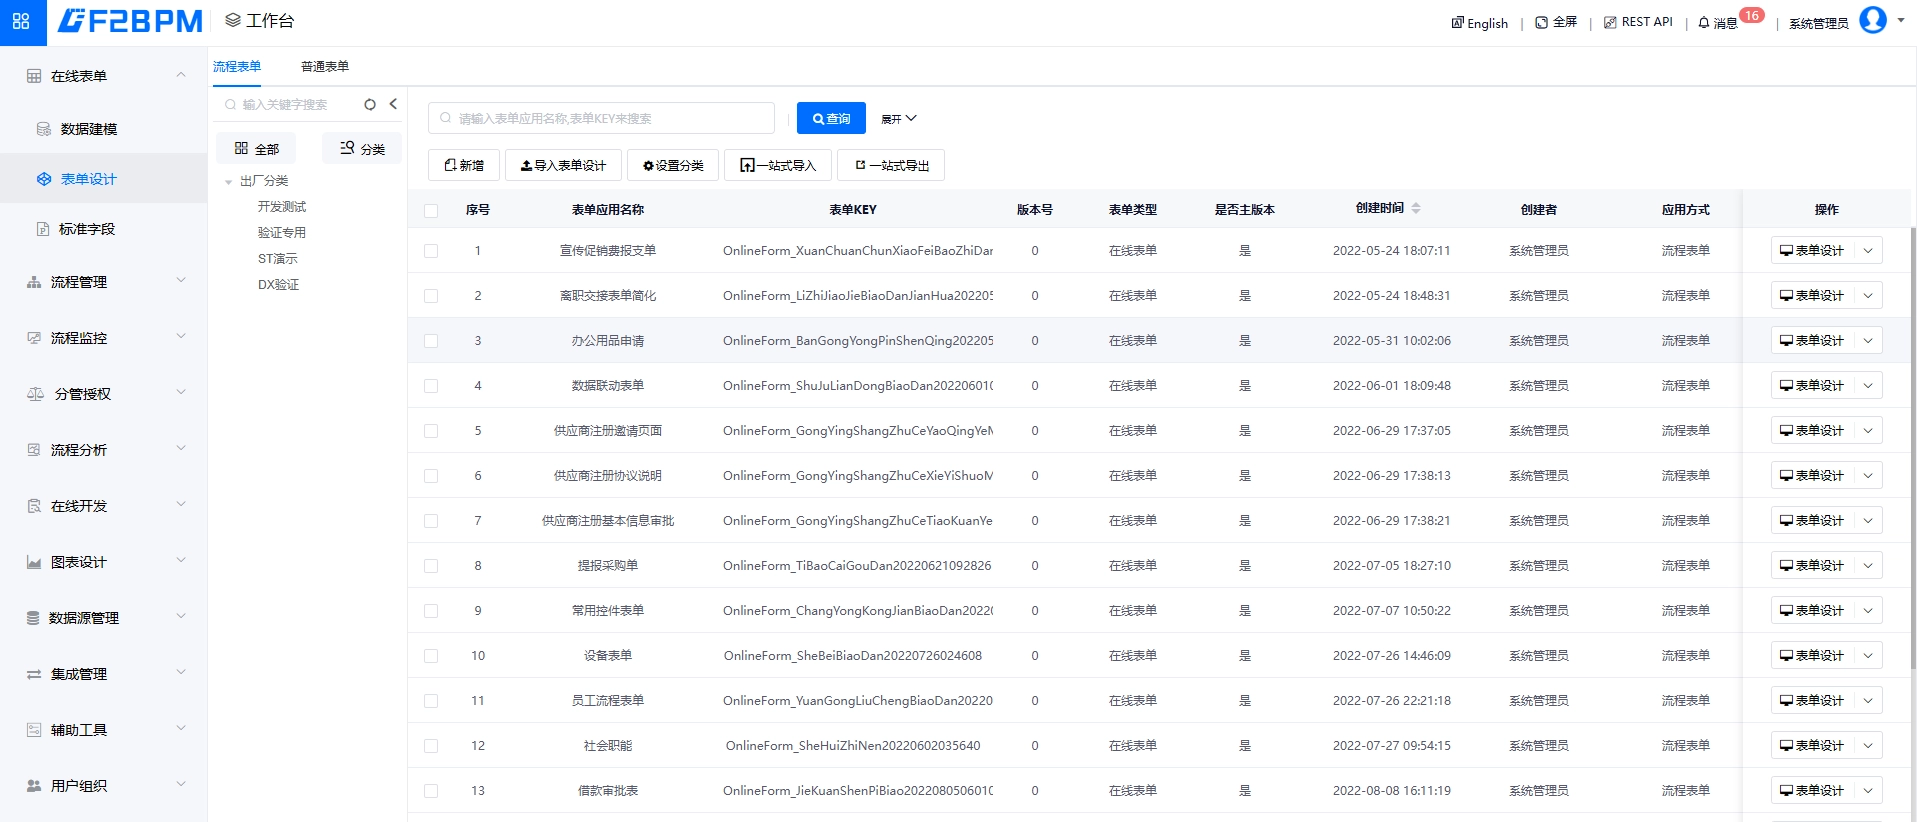Click the 导入表单设计 button
Screen dimensions: 1917x822
coord(563,165)
